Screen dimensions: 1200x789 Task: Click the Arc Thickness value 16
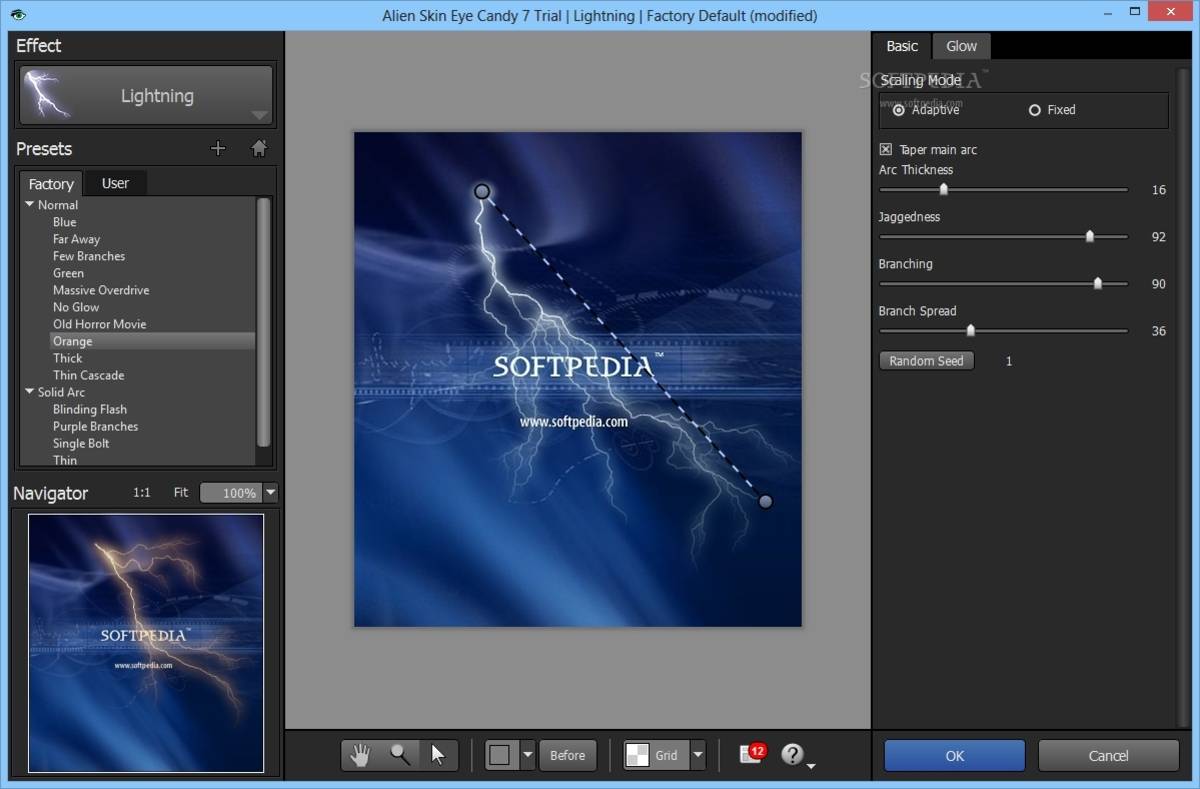point(1158,190)
